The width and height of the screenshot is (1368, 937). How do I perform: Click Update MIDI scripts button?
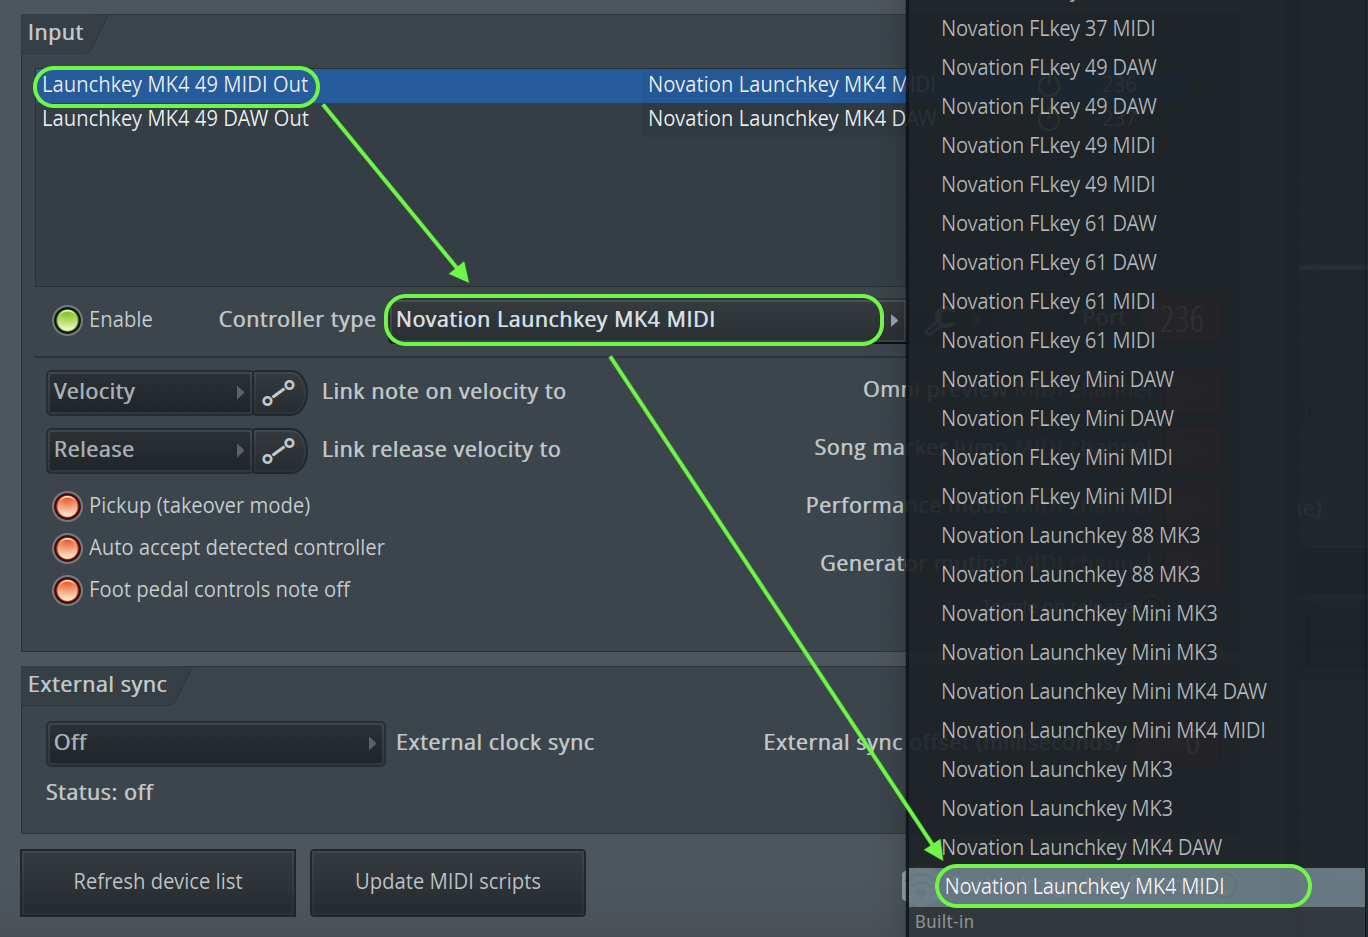tap(448, 882)
